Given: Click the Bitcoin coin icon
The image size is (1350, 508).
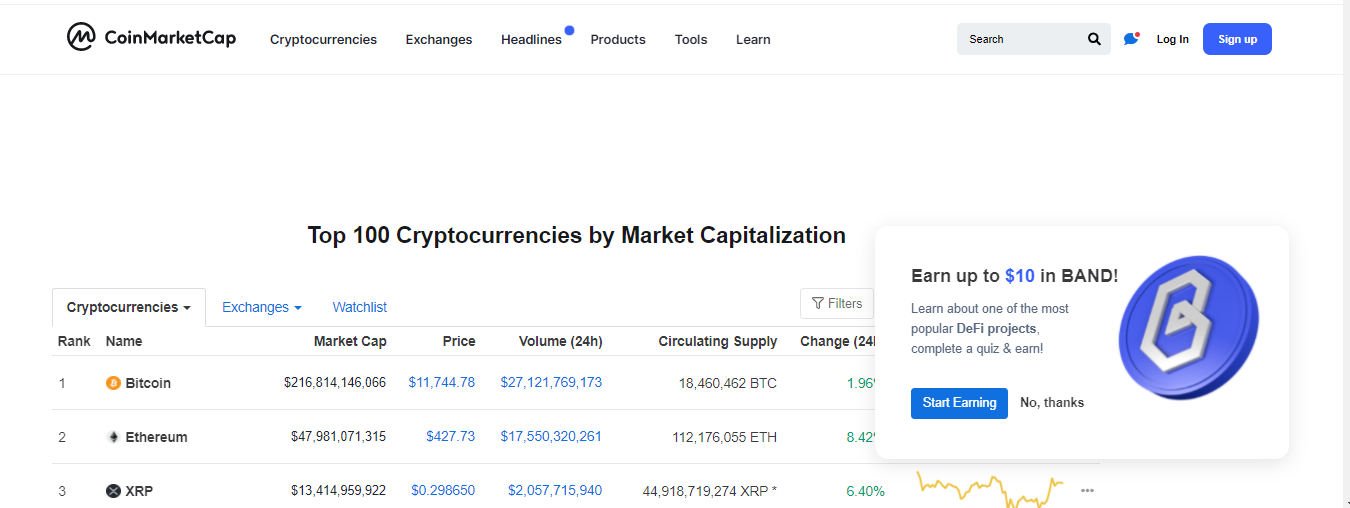Looking at the screenshot, I should [x=113, y=383].
